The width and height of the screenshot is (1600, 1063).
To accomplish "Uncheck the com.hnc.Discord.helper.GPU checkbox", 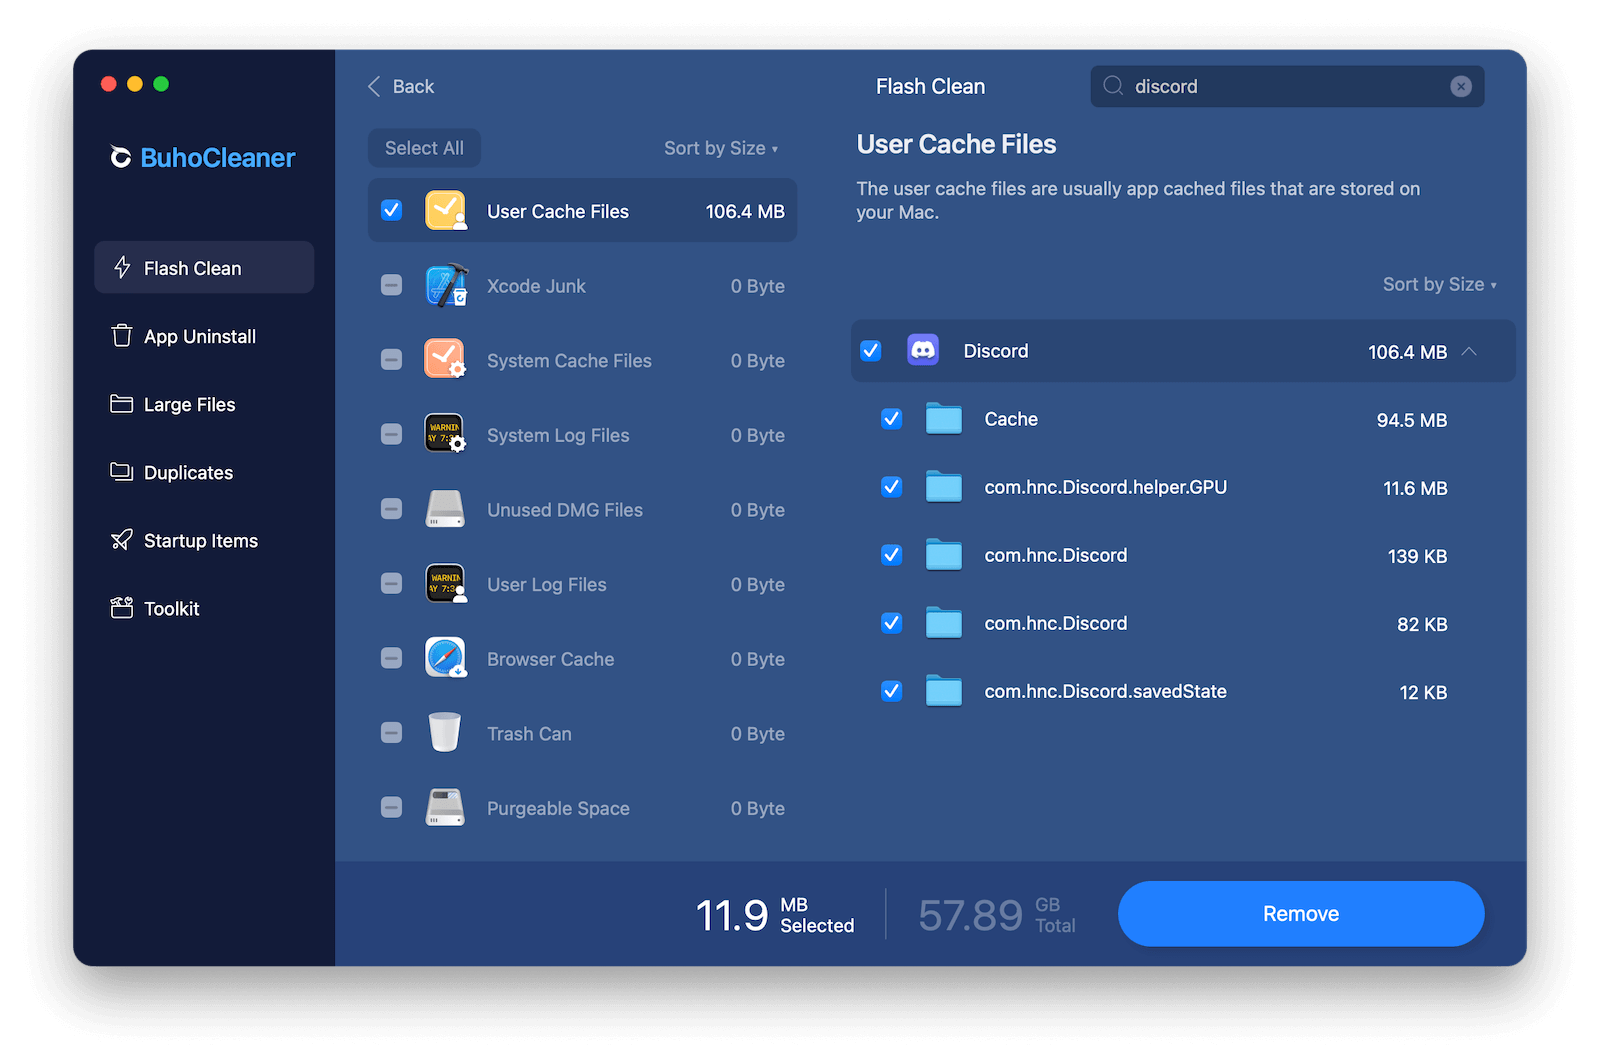I will tap(892, 487).
